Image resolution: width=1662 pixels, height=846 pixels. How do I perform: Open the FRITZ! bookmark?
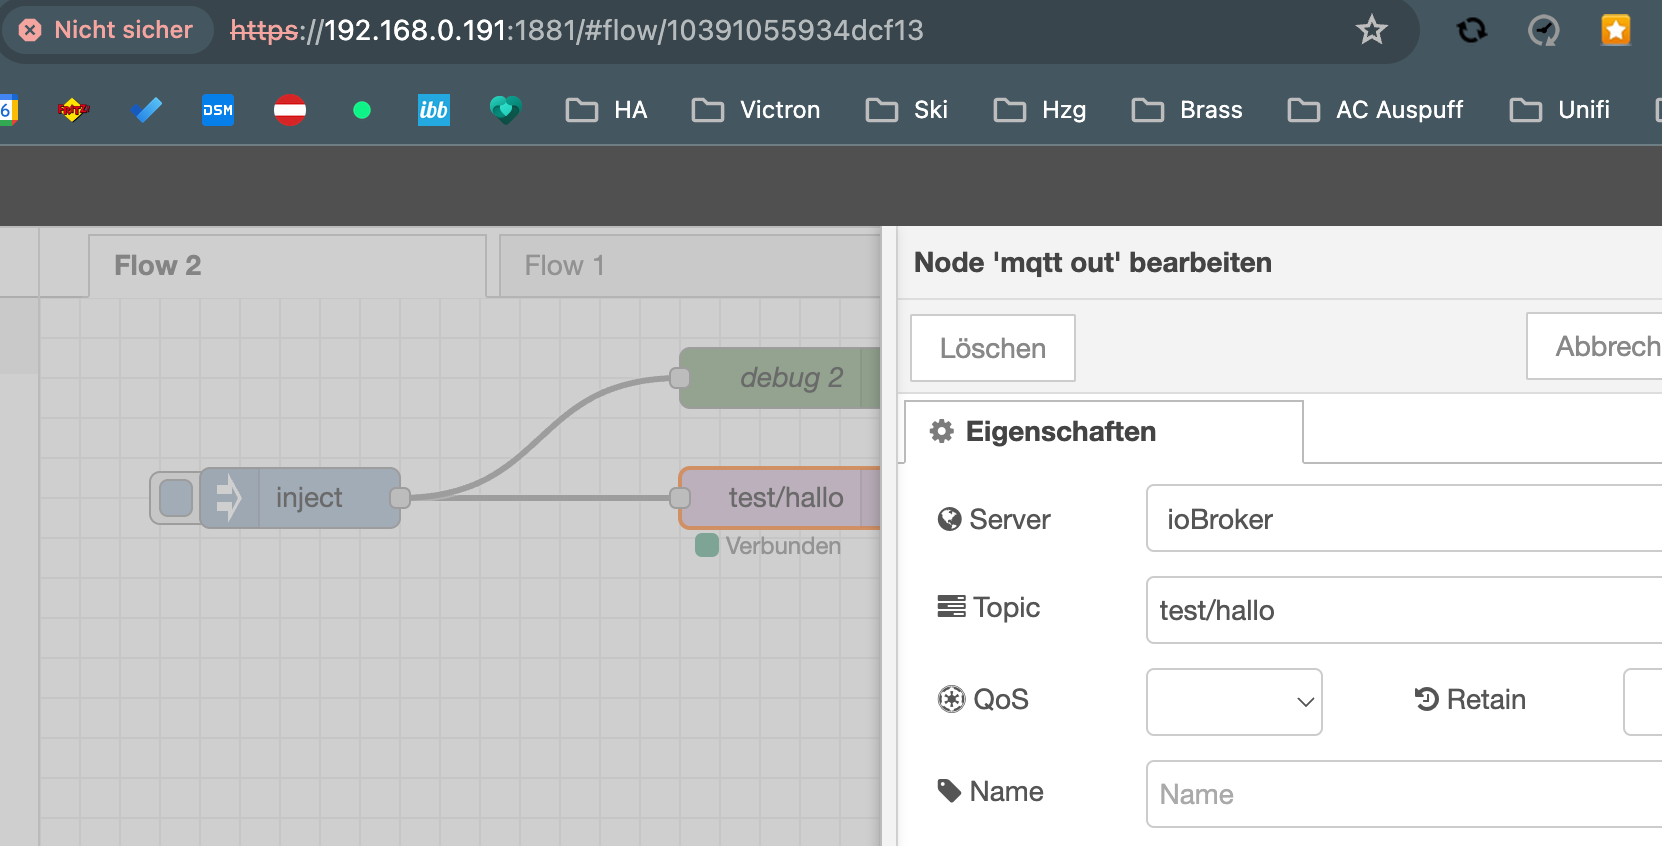pos(73,110)
